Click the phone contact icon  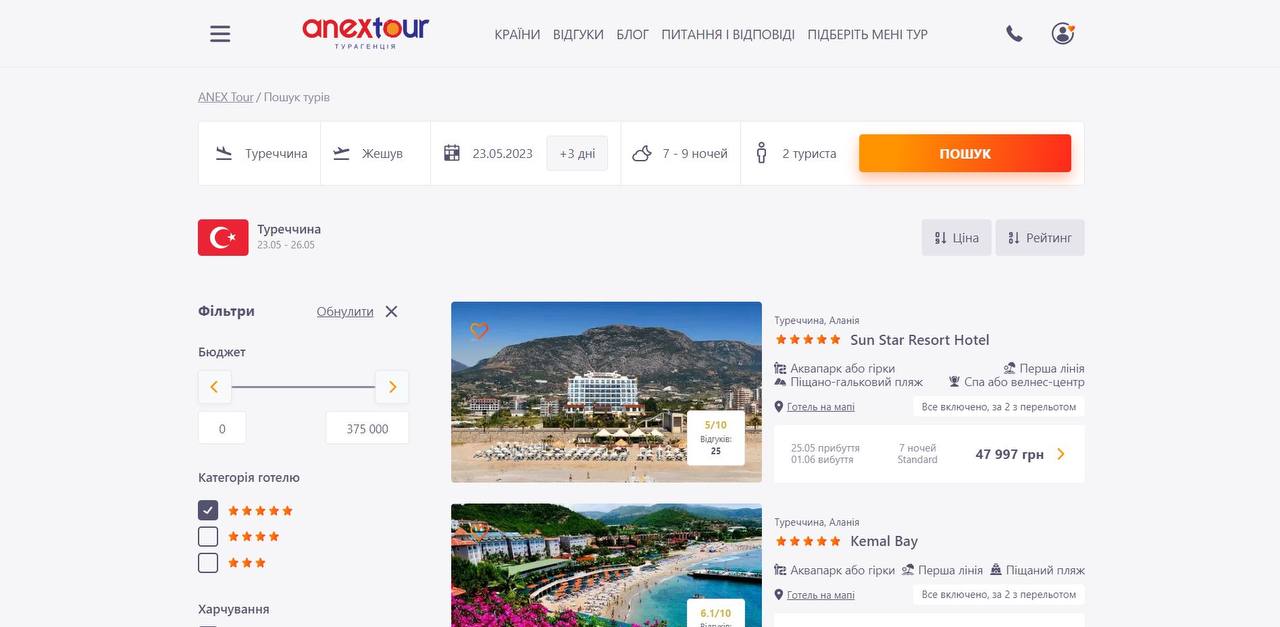pyautogui.click(x=1014, y=34)
